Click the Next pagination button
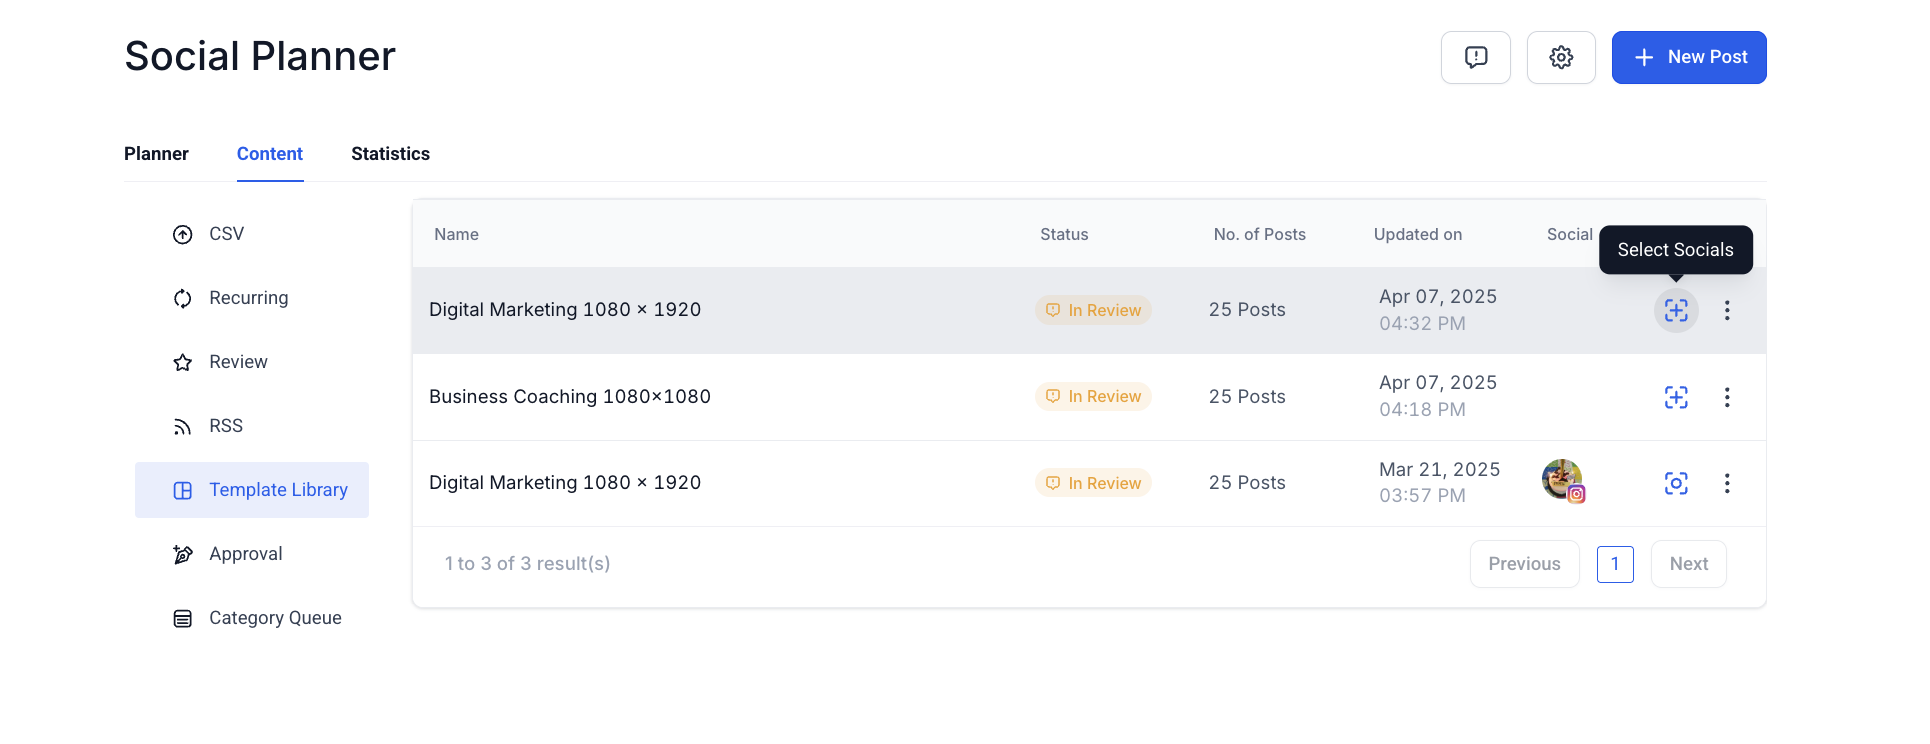Screen dimensions: 1930x744 coord(1688,564)
